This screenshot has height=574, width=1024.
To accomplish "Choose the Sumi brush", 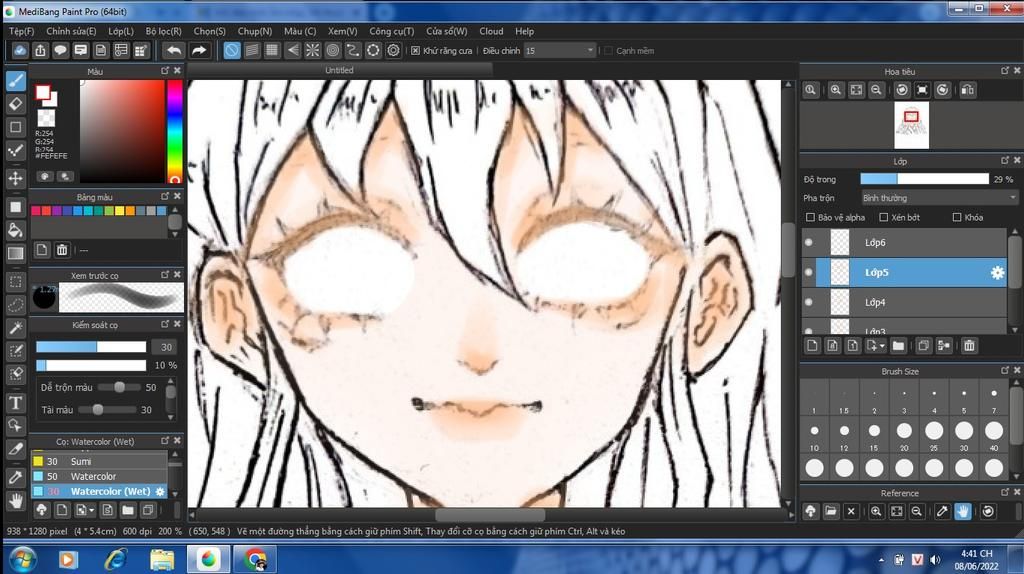I will (x=99, y=461).
